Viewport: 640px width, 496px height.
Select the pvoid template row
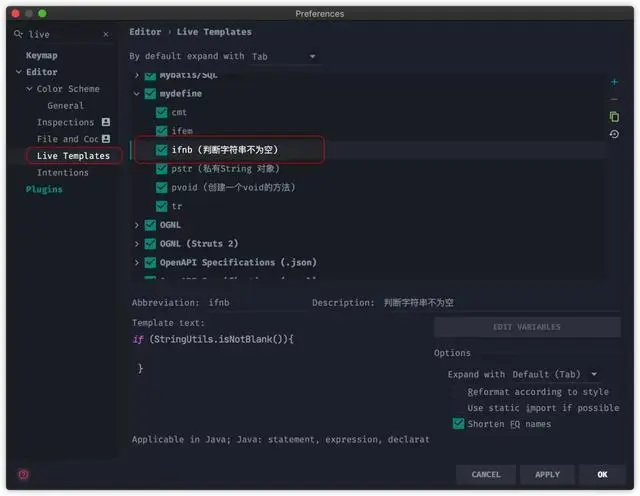click(367, 187)
